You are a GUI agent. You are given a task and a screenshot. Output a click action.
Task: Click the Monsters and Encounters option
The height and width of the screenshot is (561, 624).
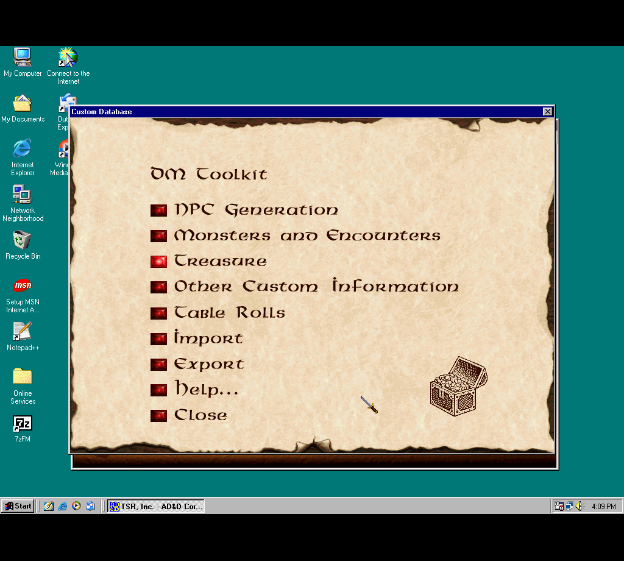306,236
